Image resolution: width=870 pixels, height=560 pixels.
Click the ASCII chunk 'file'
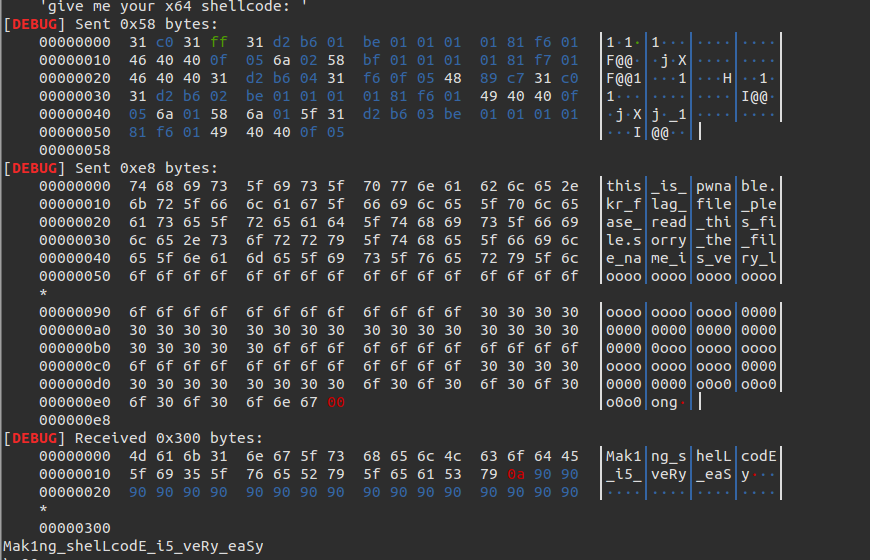(x=714, y=204)
